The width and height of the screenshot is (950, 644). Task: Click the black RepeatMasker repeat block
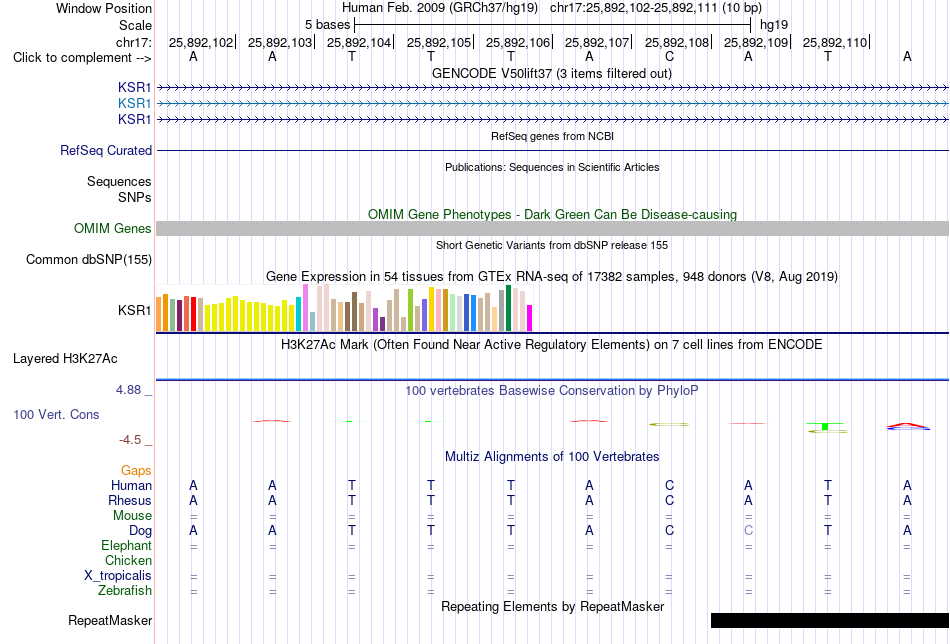click(829, 620)
